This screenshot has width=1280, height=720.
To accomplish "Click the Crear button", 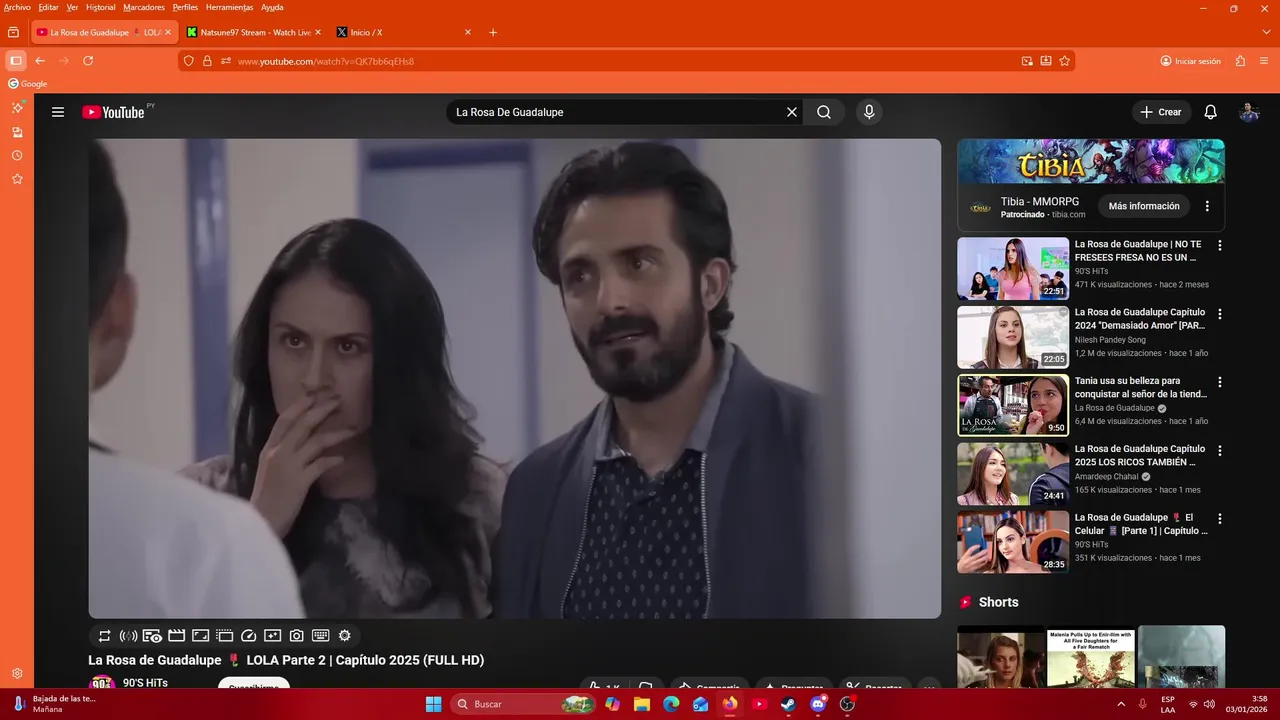I will 1160,112.
